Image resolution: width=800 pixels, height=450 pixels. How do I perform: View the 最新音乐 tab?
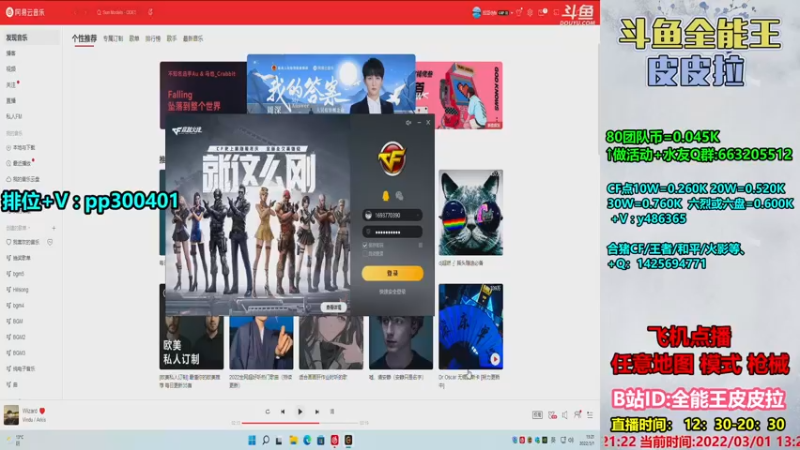(193, 39)
